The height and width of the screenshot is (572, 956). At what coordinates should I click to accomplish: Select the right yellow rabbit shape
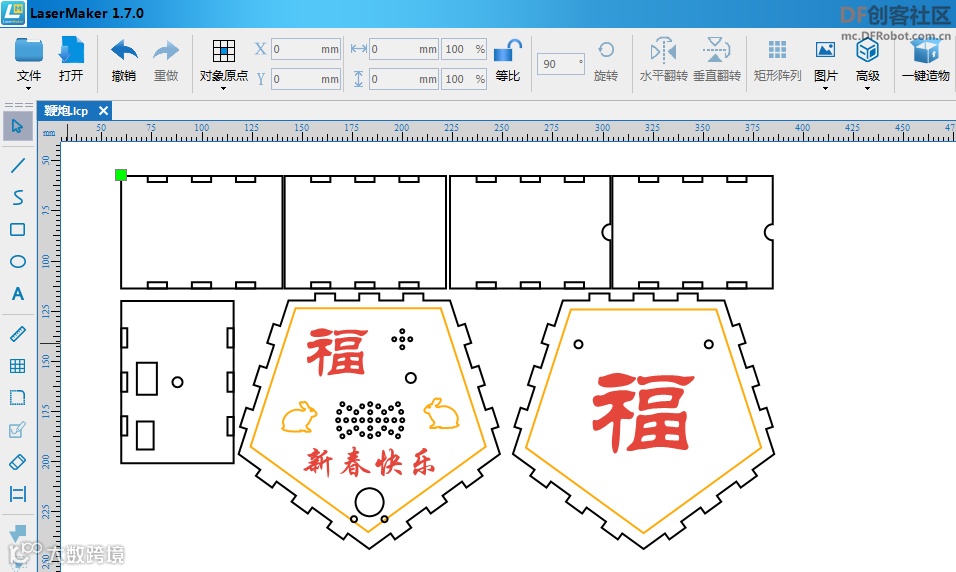(x=441, y=413)
